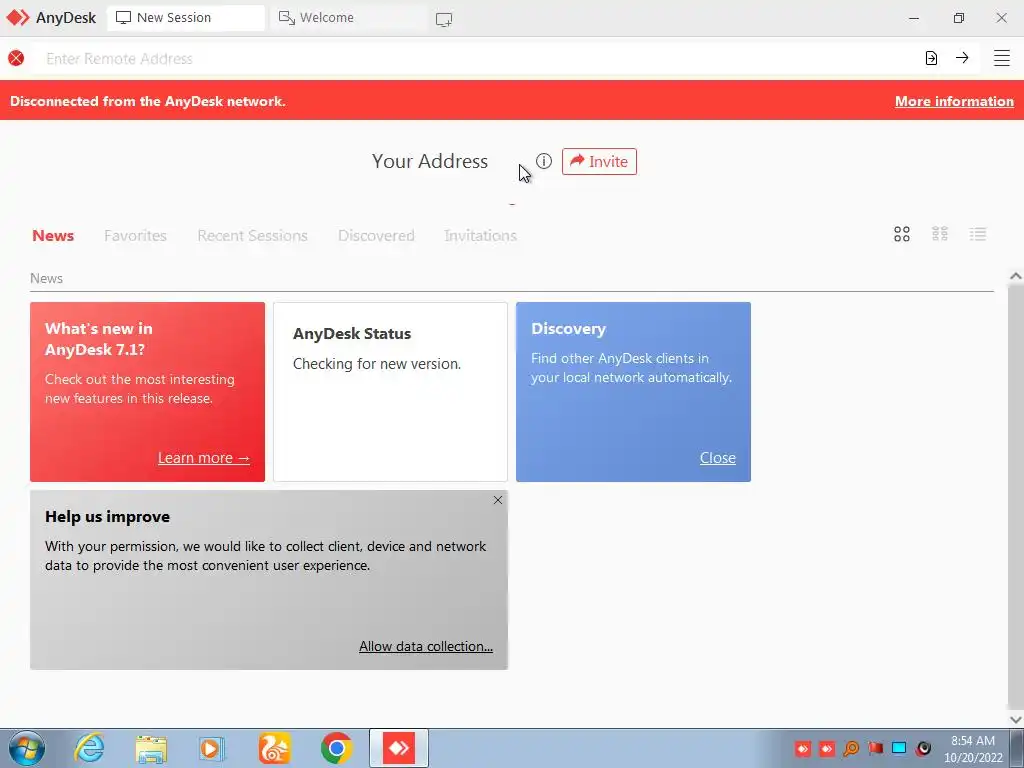Click the AnyDesk Status card
Image resolution: width=1024 pixels, height=768 pixels.
[391, 392]
